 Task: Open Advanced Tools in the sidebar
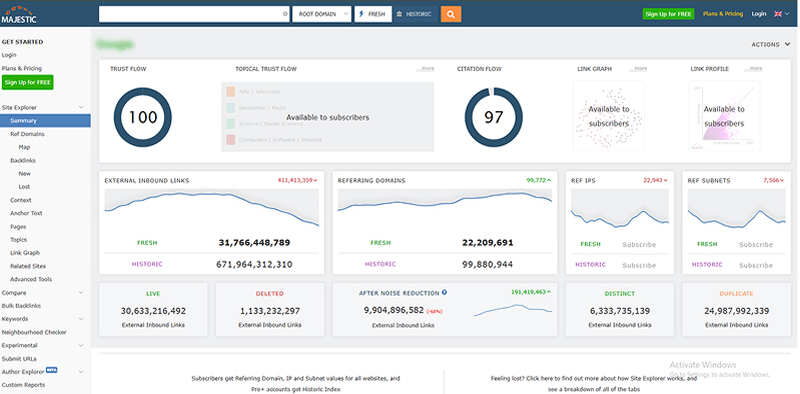[31, 279]
